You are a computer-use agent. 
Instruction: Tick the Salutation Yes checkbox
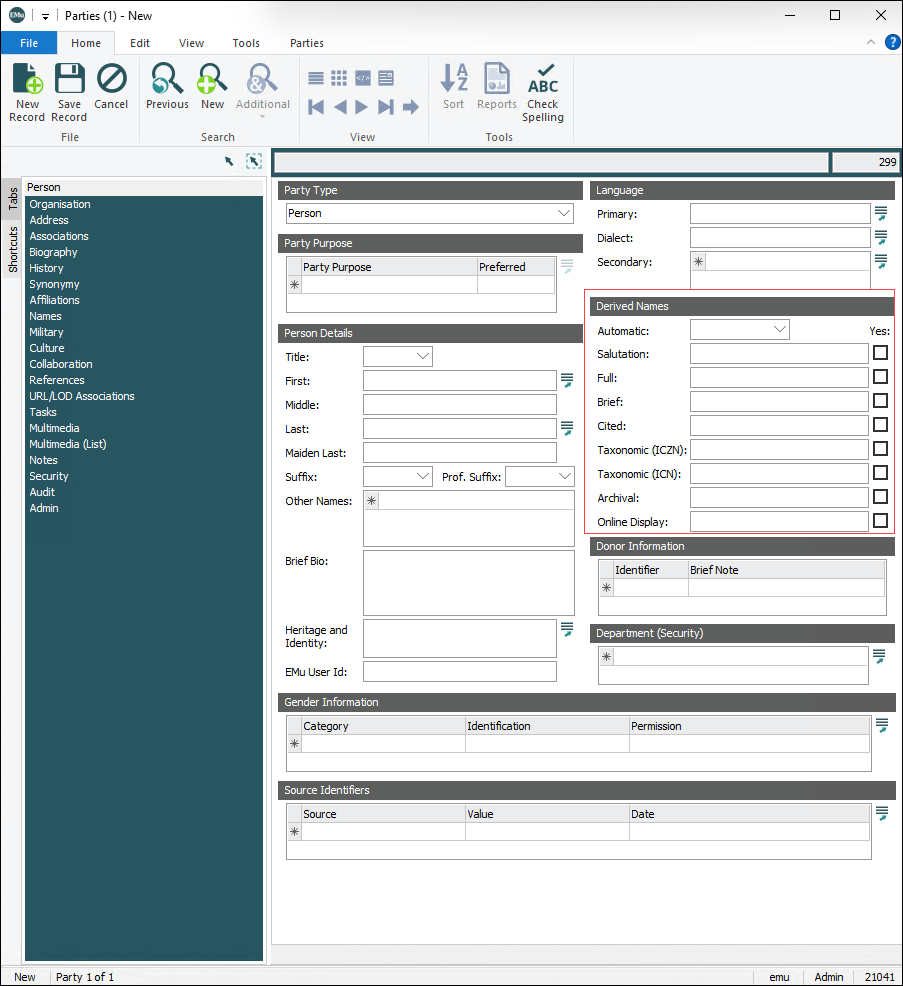(880, 353)
